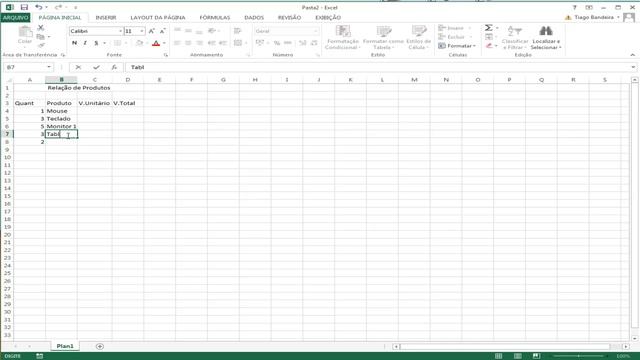Click Inserir cells button

coord(451,28)
